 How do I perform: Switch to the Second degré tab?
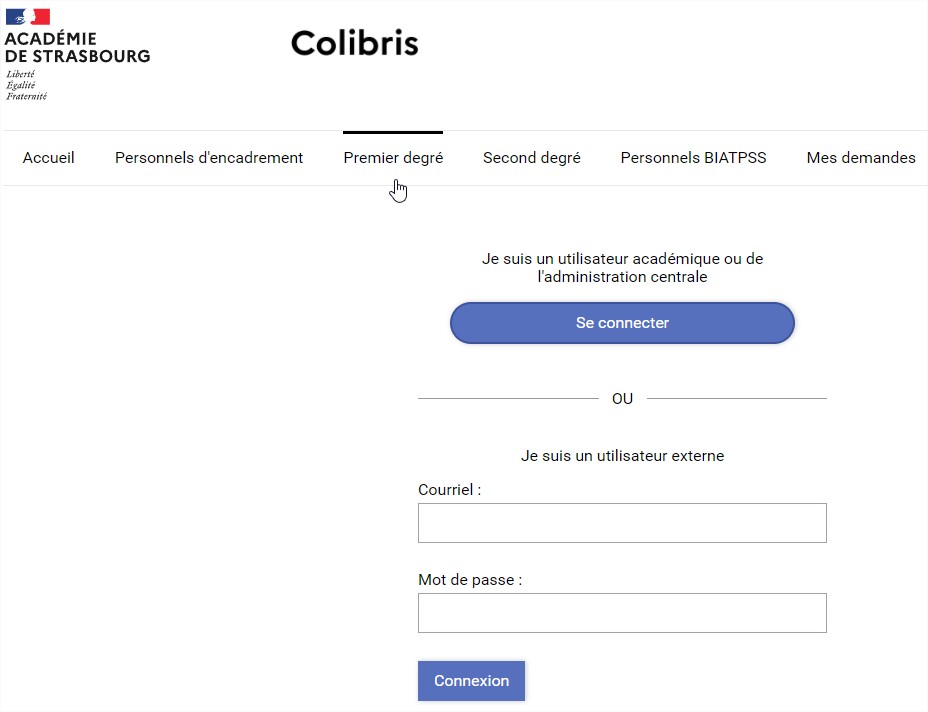click(531, 158)
